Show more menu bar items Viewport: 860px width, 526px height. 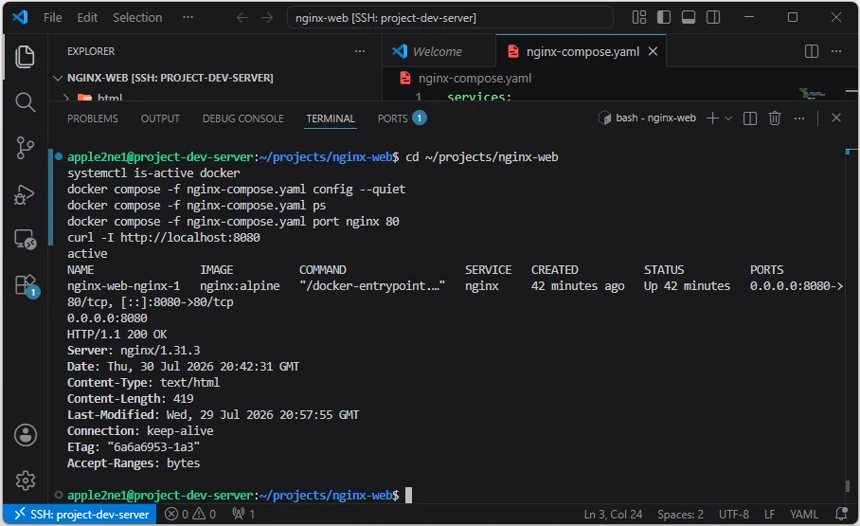pos(188,18)
